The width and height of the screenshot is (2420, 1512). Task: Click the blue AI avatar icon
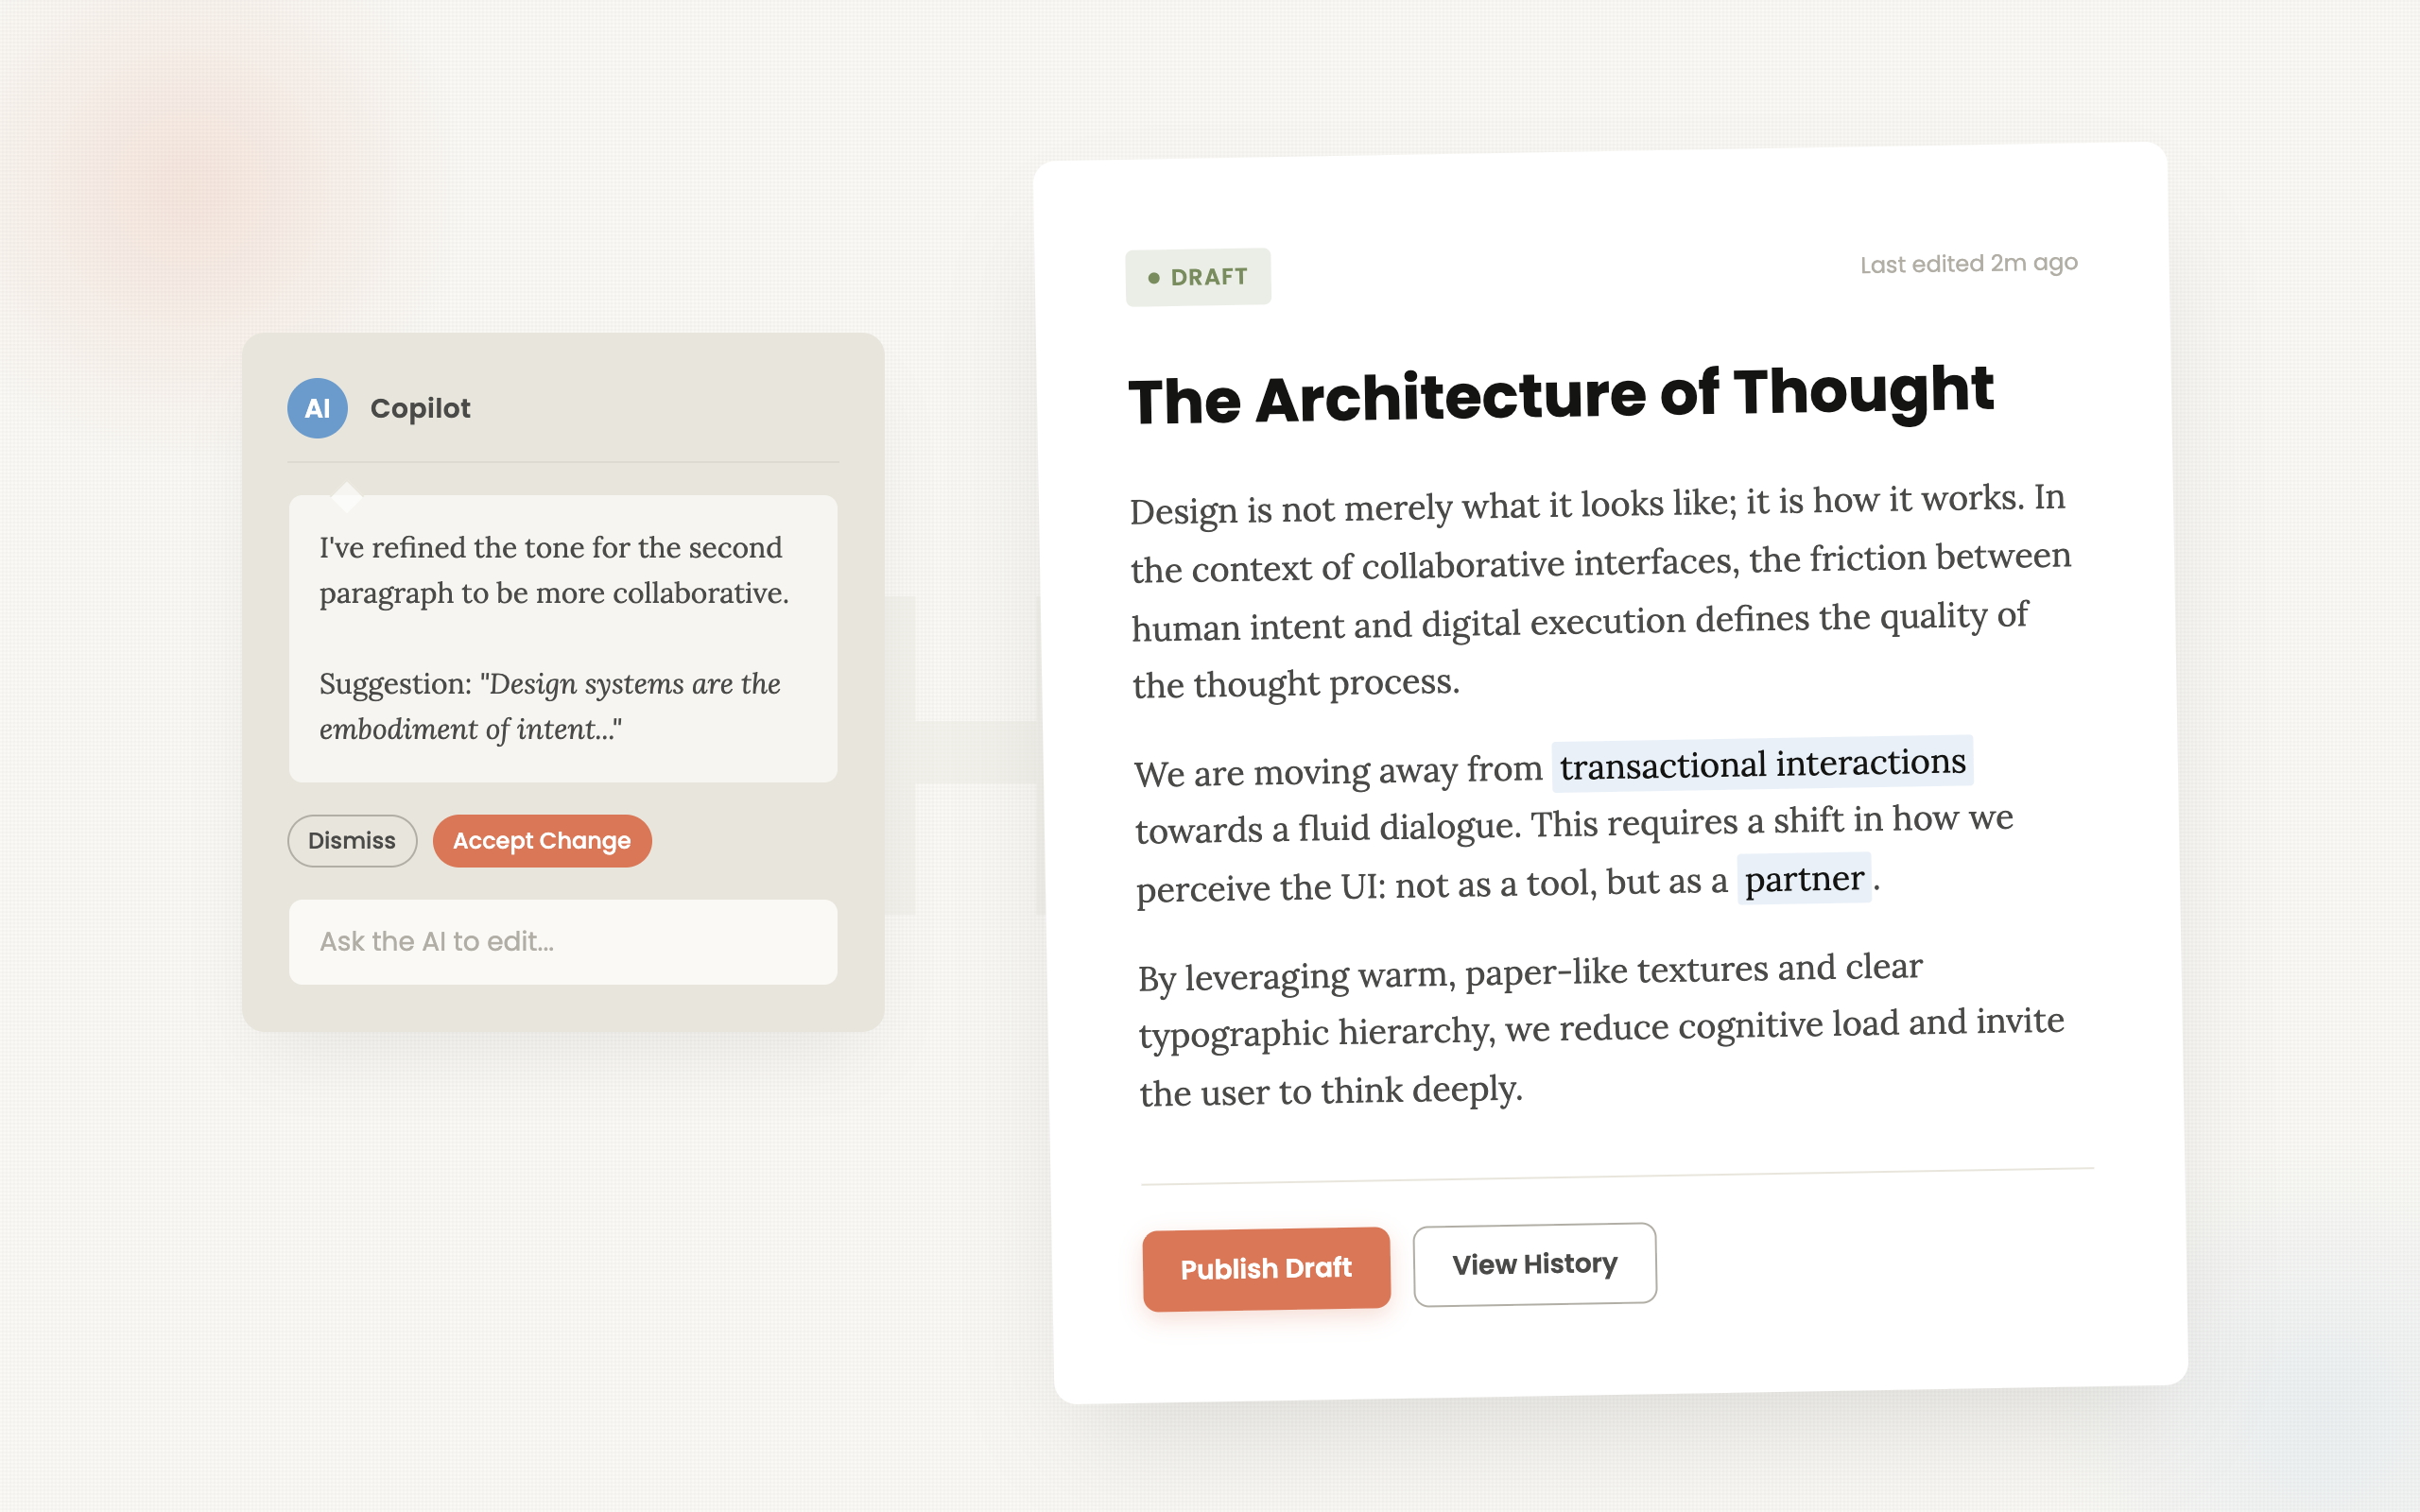(317, 408)
